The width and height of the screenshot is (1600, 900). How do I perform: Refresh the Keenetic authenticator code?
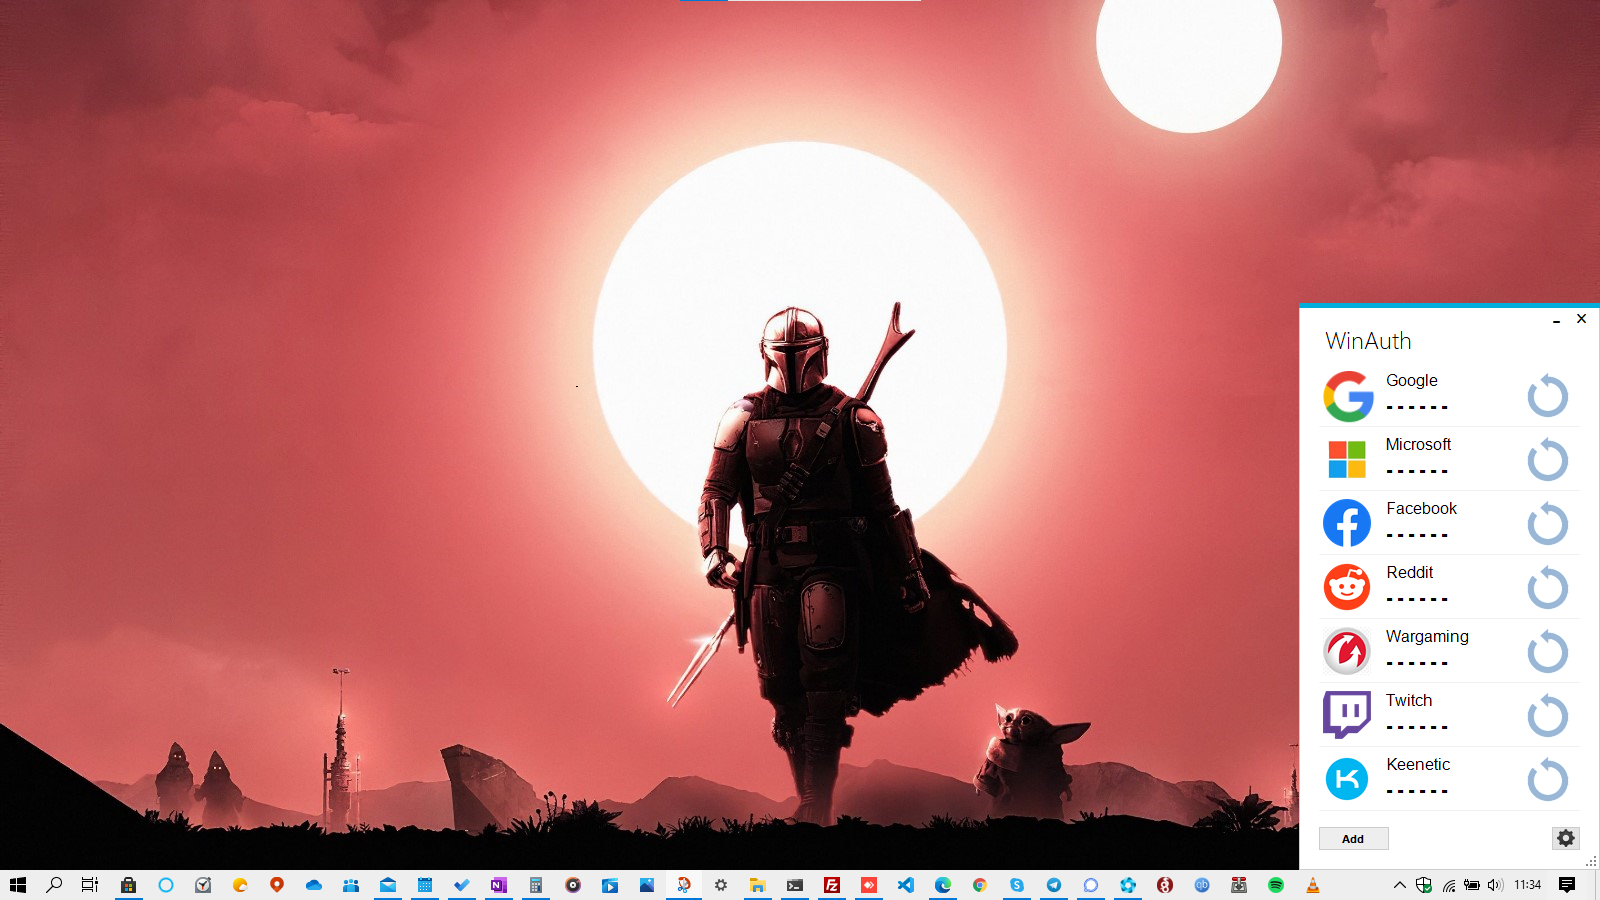click(1547, 780)
